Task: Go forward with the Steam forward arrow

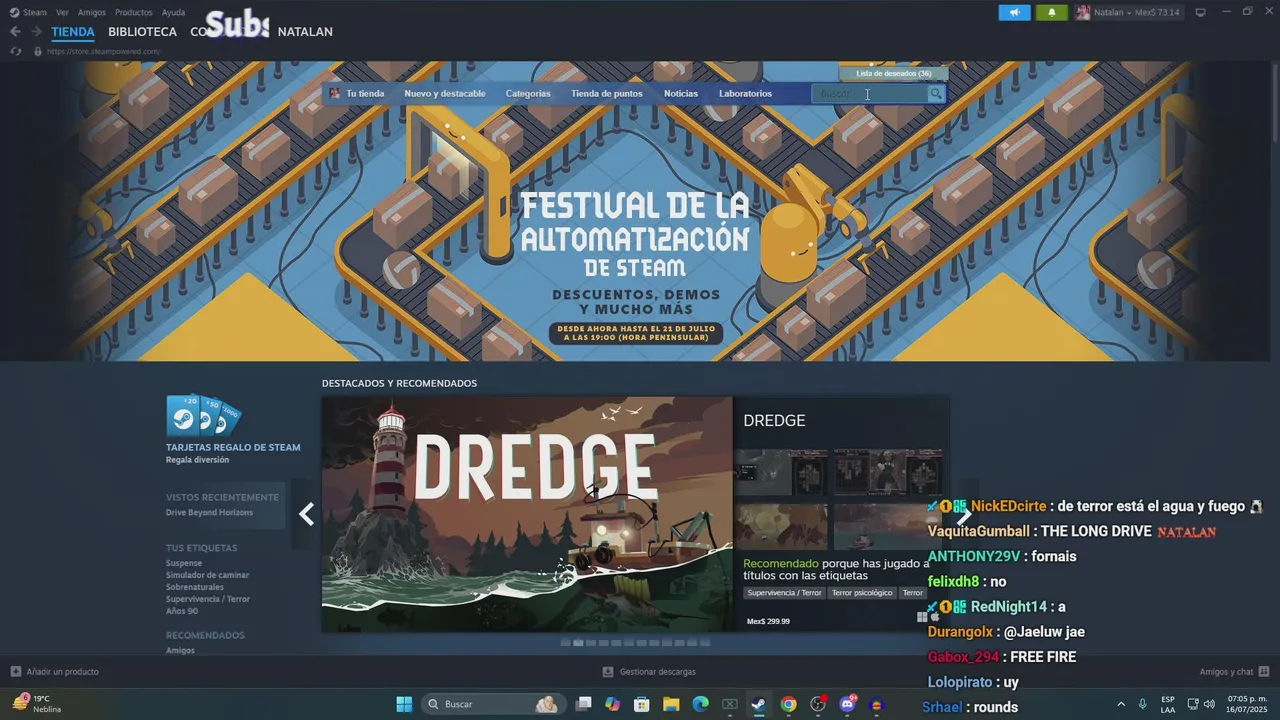Action: pos(36,32)
